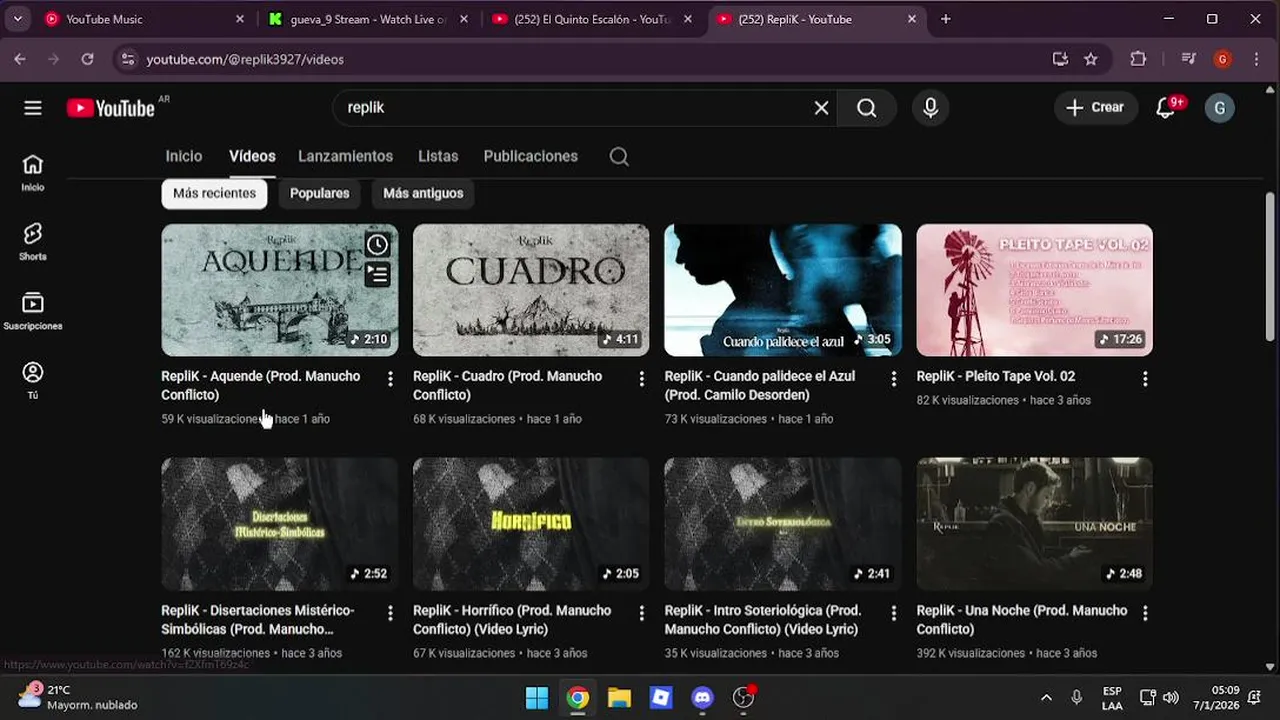Open options for Pleito Tape Vol. 02
Image resolution: width=1280 pixels, height=720 pixels.
pos(1145,379)
